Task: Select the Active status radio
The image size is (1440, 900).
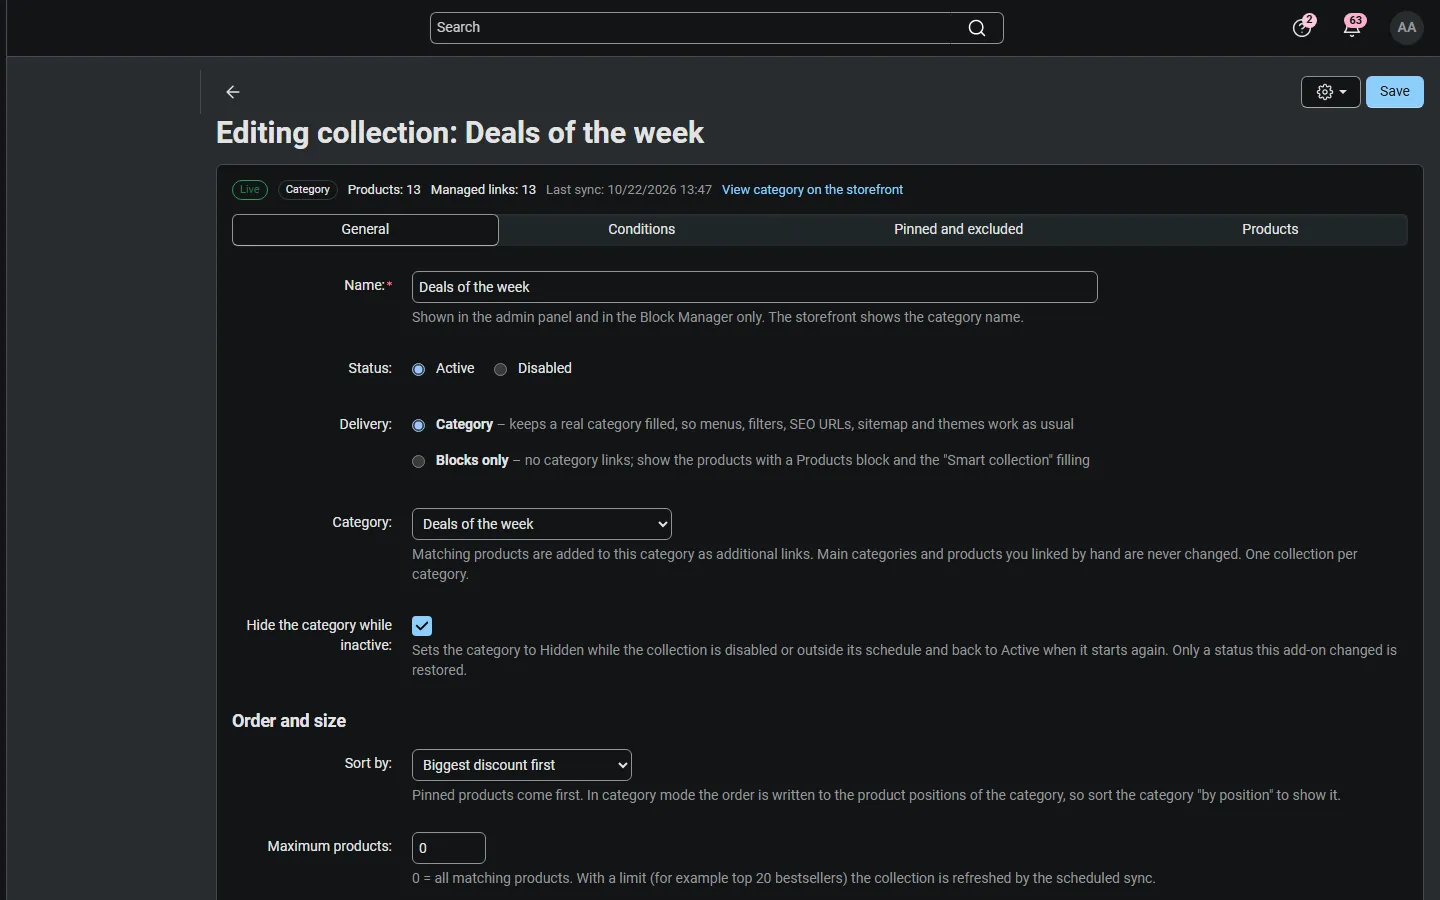Action: (419, 370)
